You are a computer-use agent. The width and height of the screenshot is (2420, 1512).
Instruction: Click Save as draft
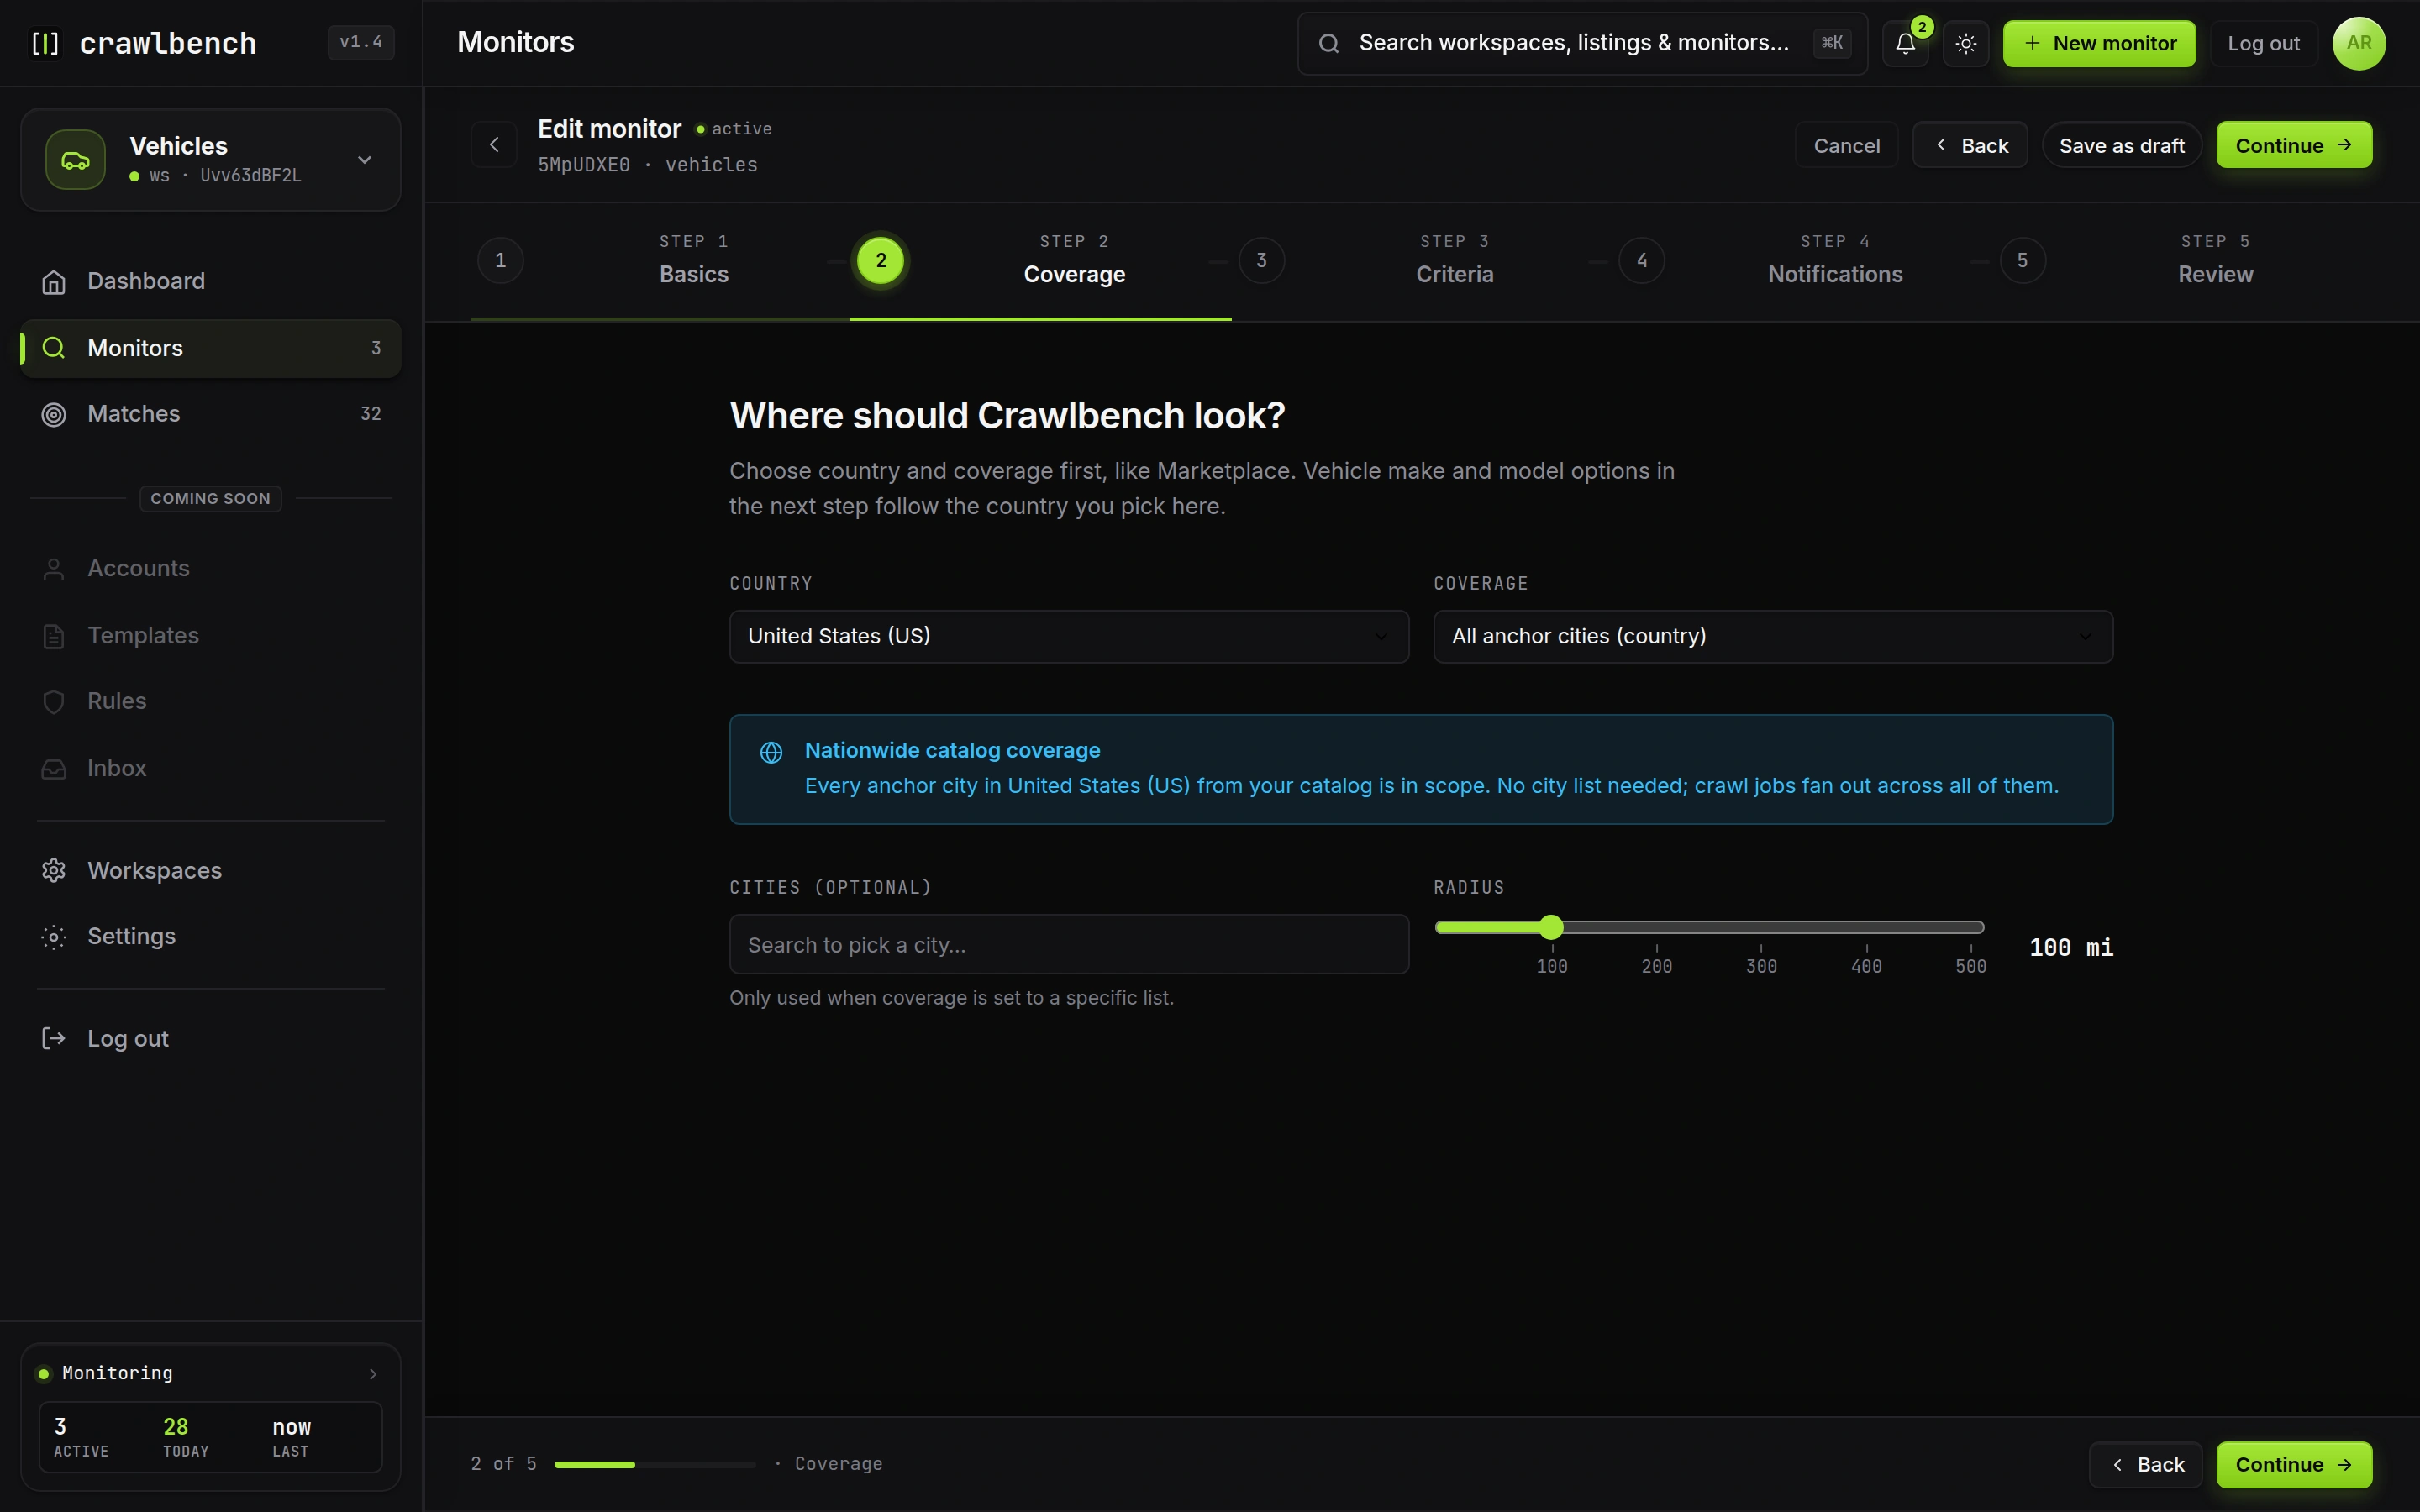click(x=2121, y=145)
